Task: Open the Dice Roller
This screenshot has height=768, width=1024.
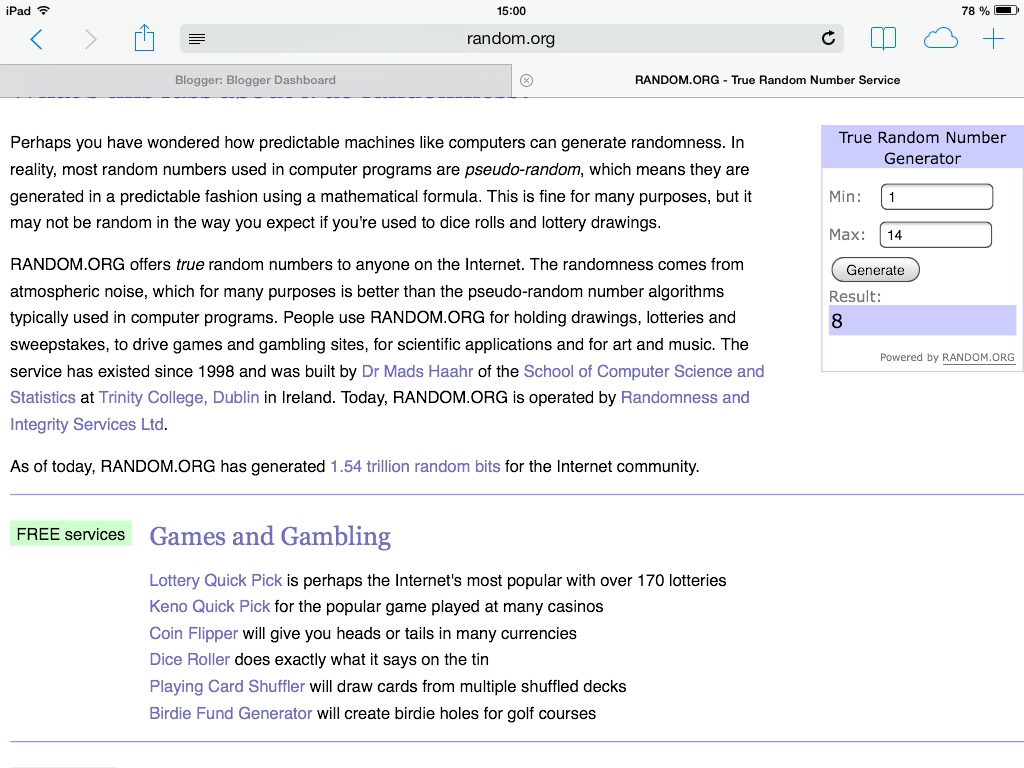Action: [x=189, y=660]
